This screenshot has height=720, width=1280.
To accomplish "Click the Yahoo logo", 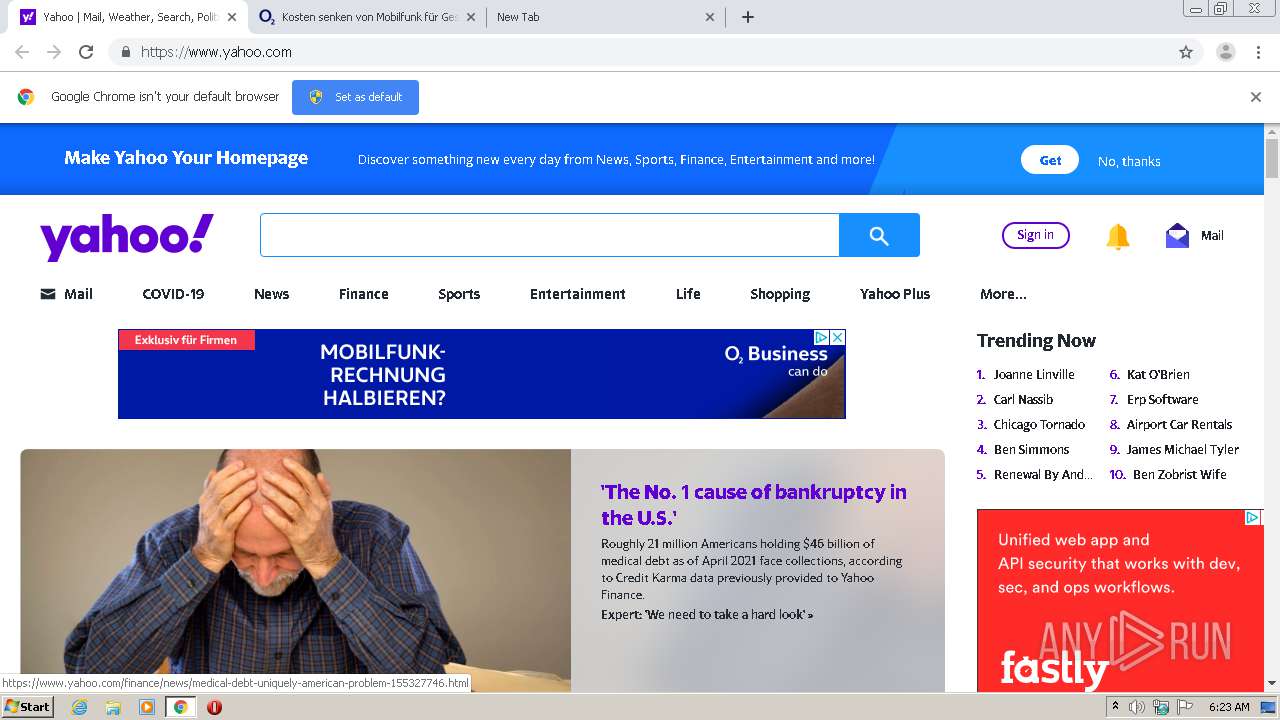I will 127,237.
